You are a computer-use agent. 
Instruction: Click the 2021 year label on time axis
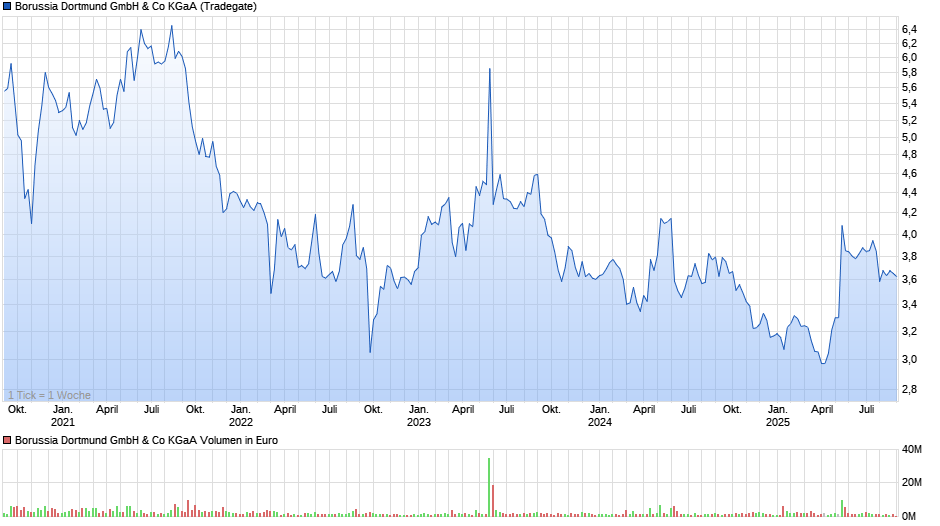[x=63, y=422]
